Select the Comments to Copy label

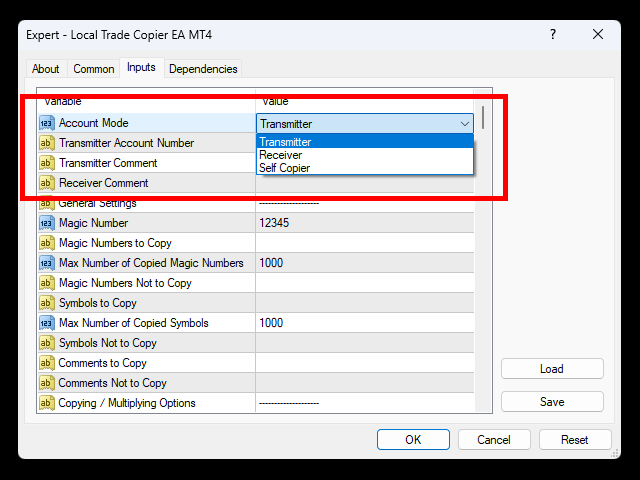pyautogui.click(x=102, y=363)
